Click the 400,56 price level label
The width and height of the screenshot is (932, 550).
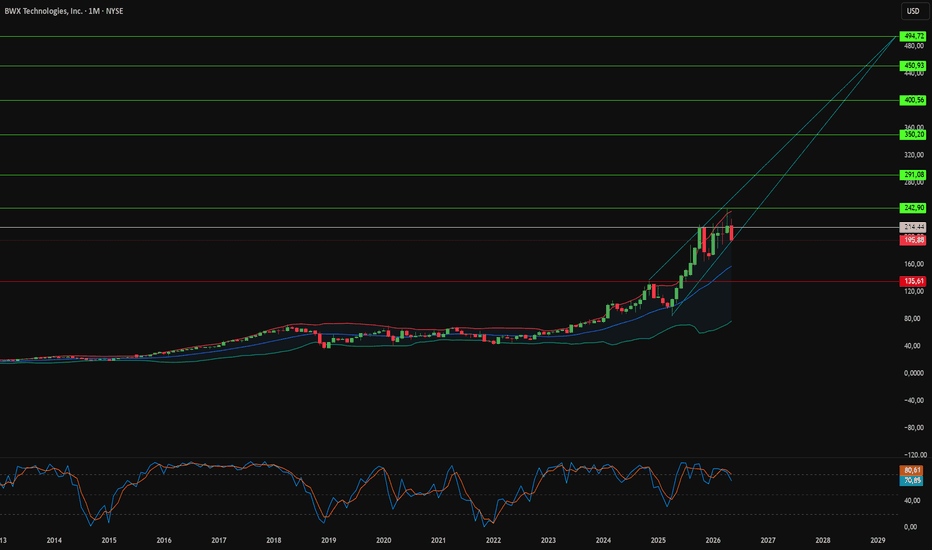913,100
